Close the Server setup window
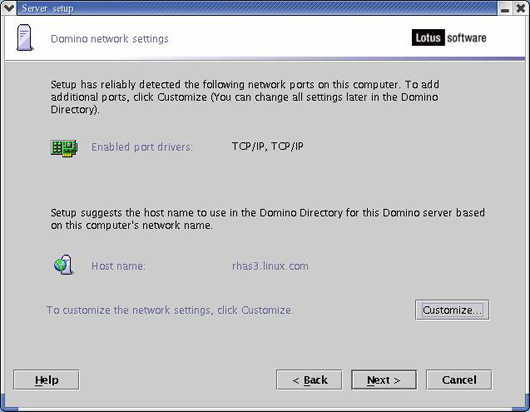 click(x=521, y=8)
